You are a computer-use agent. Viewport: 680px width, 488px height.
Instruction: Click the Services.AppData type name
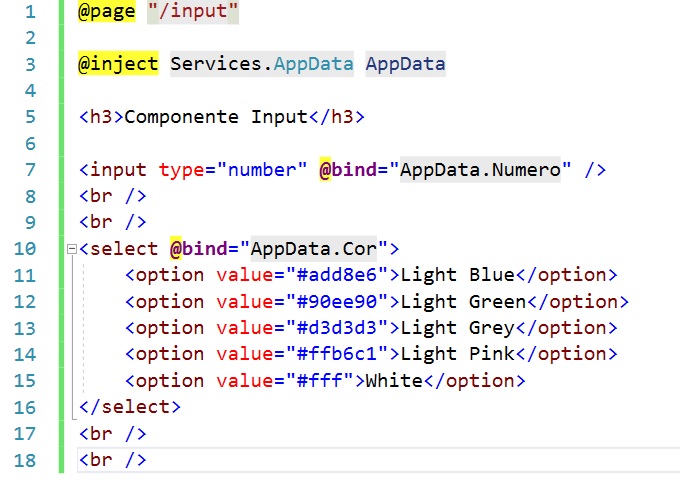coord(262,64)
